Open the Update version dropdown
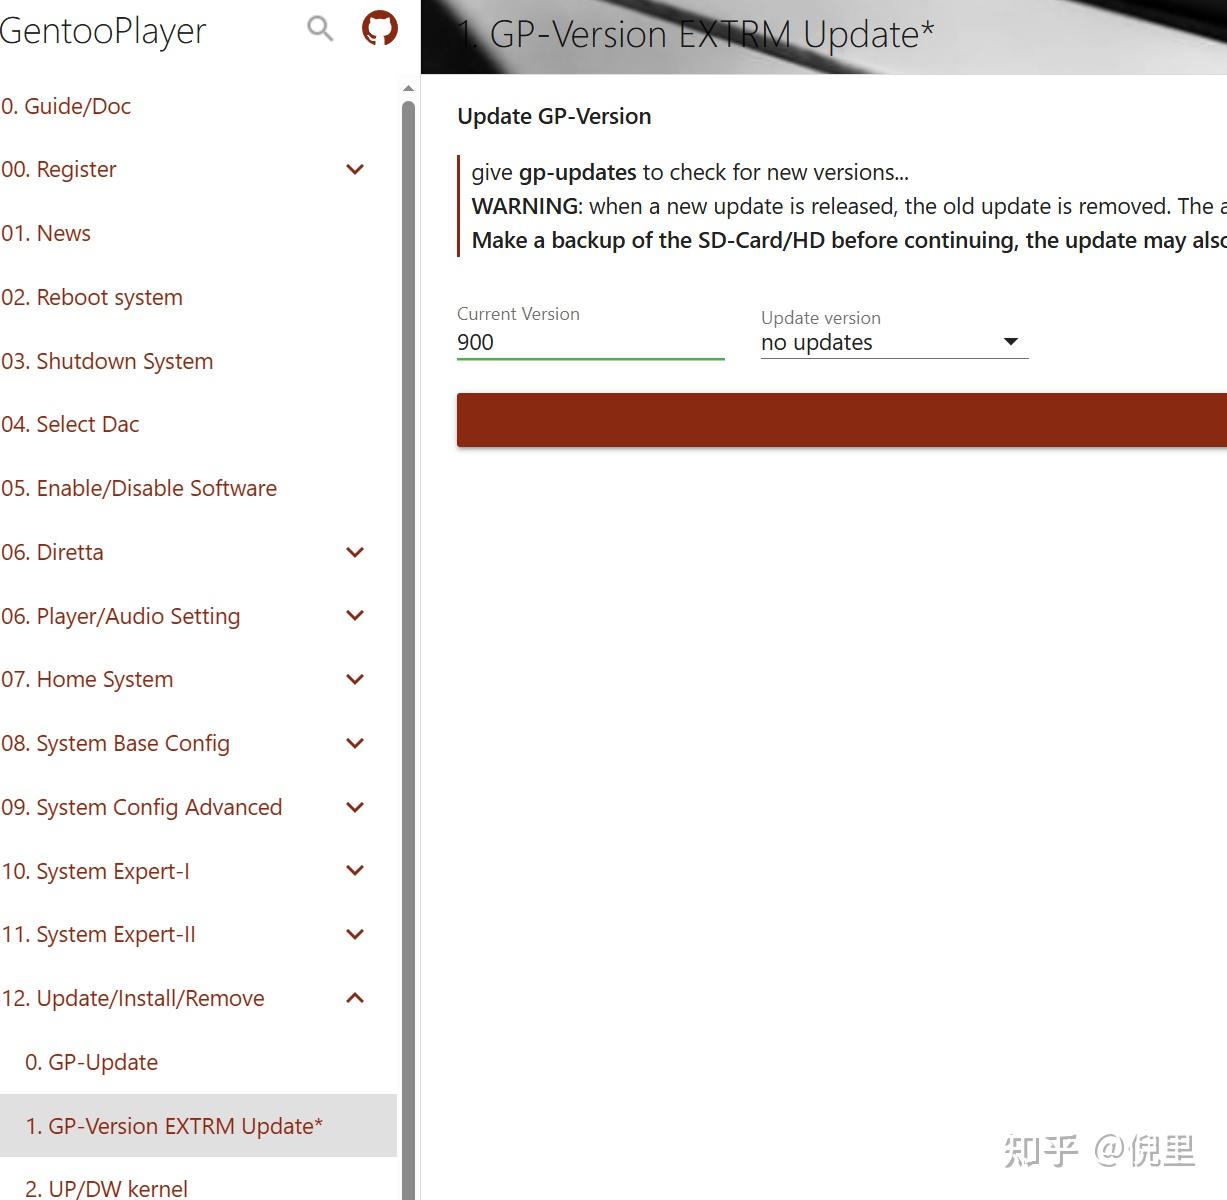Screen dimensions: 1227x1200 coord(894,343)
